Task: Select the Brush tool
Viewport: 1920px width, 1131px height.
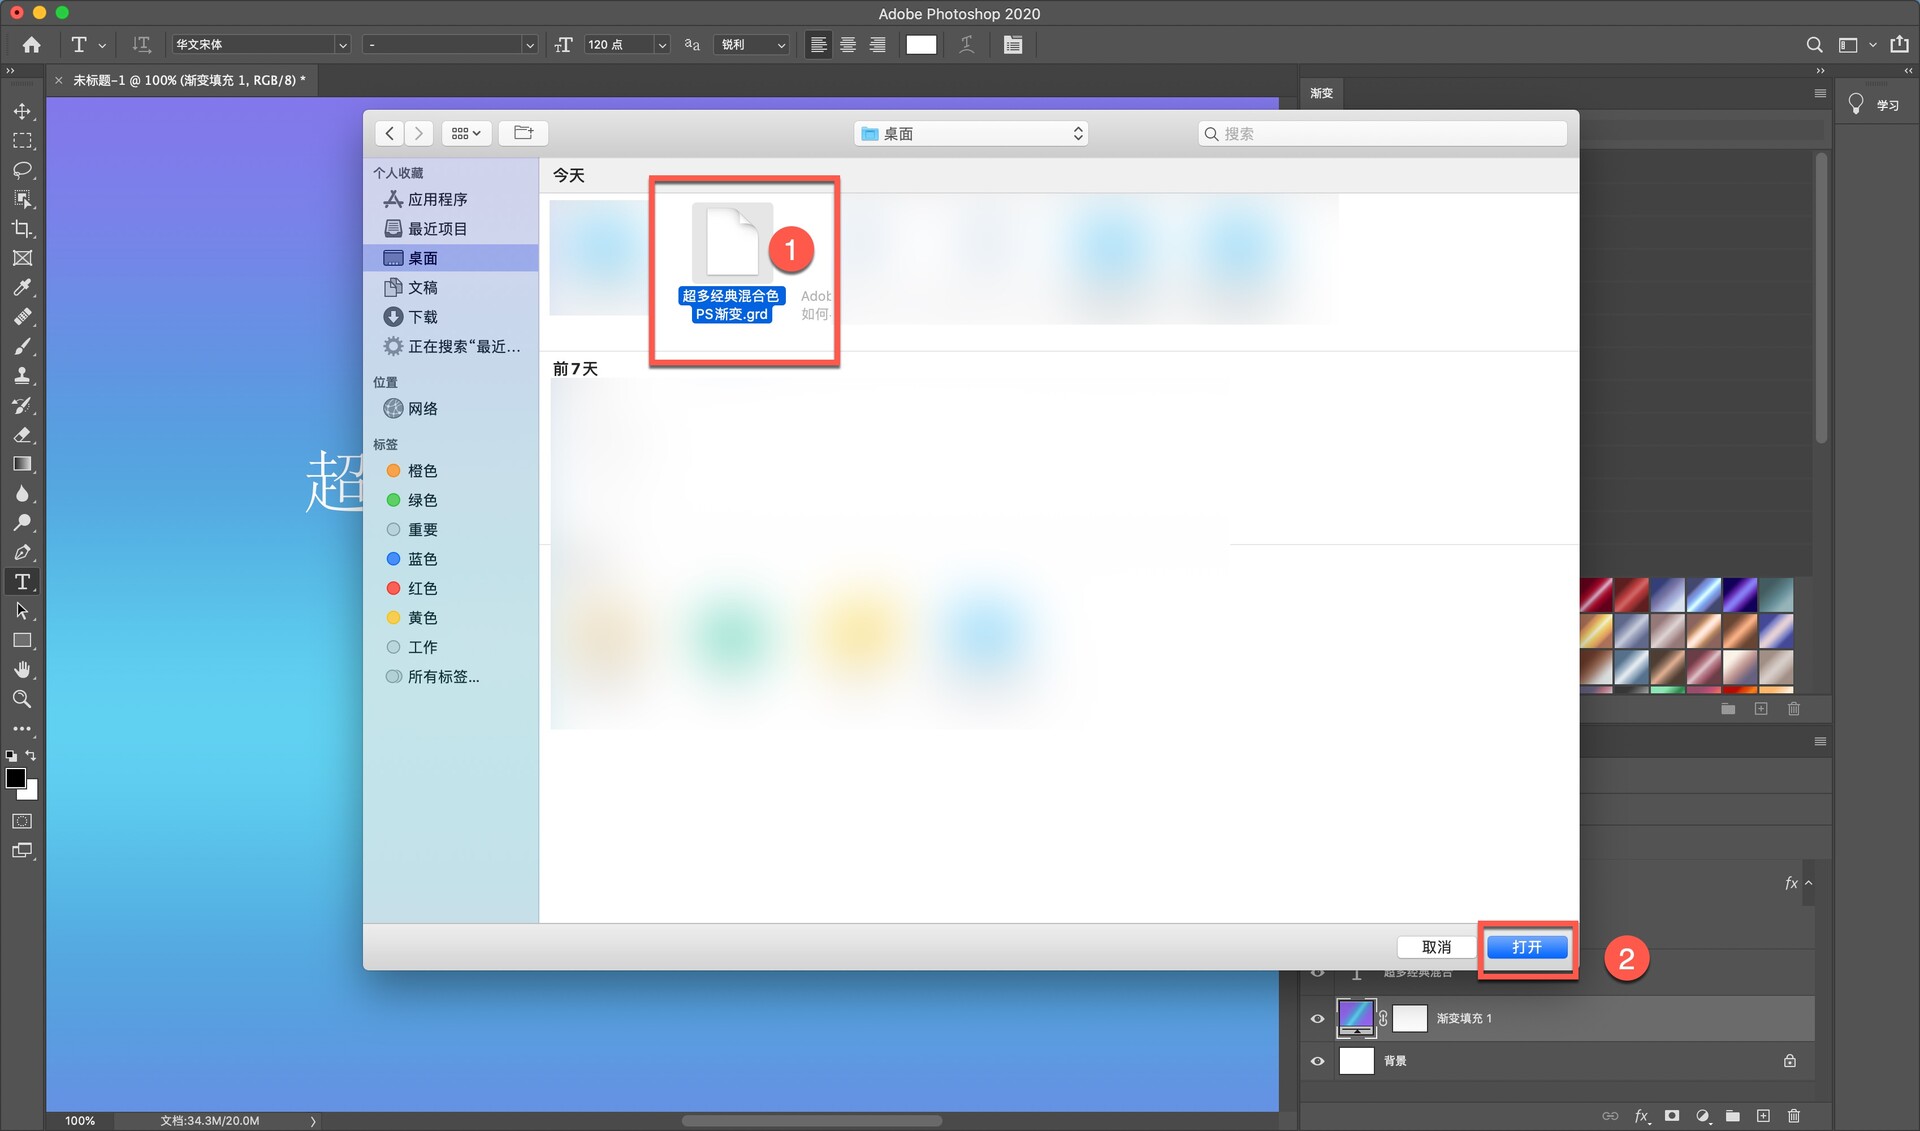Action: click(22, 347)
